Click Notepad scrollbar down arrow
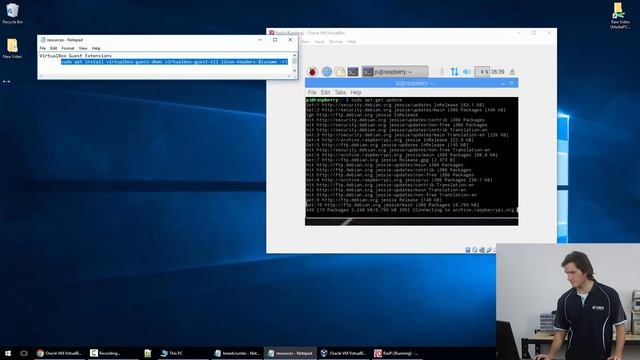The height and width of the screenshot is (360, 640). pos(294,71)
